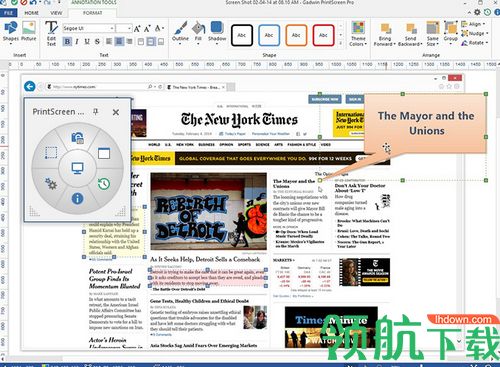Increase font size with grow-font icon
Screen dimensions: 500x367
click(137, 29)
